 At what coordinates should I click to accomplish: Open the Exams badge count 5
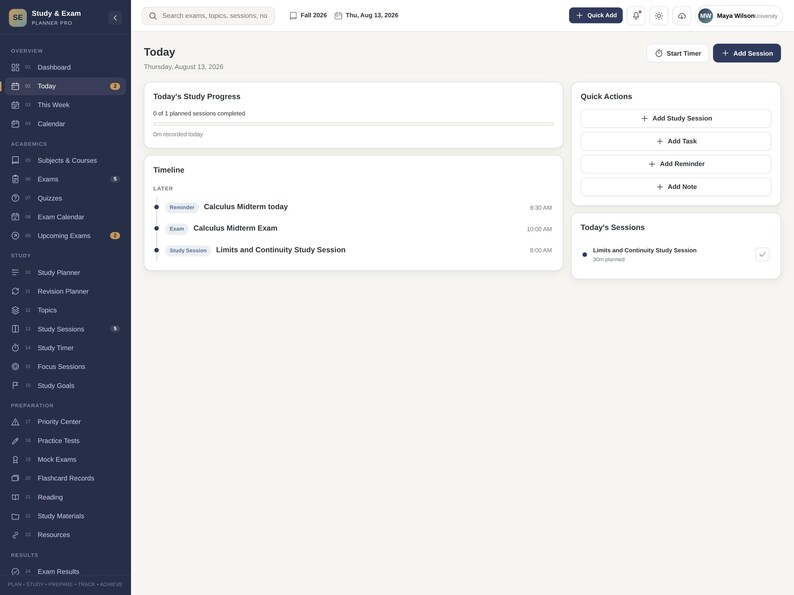coord(115,179)
